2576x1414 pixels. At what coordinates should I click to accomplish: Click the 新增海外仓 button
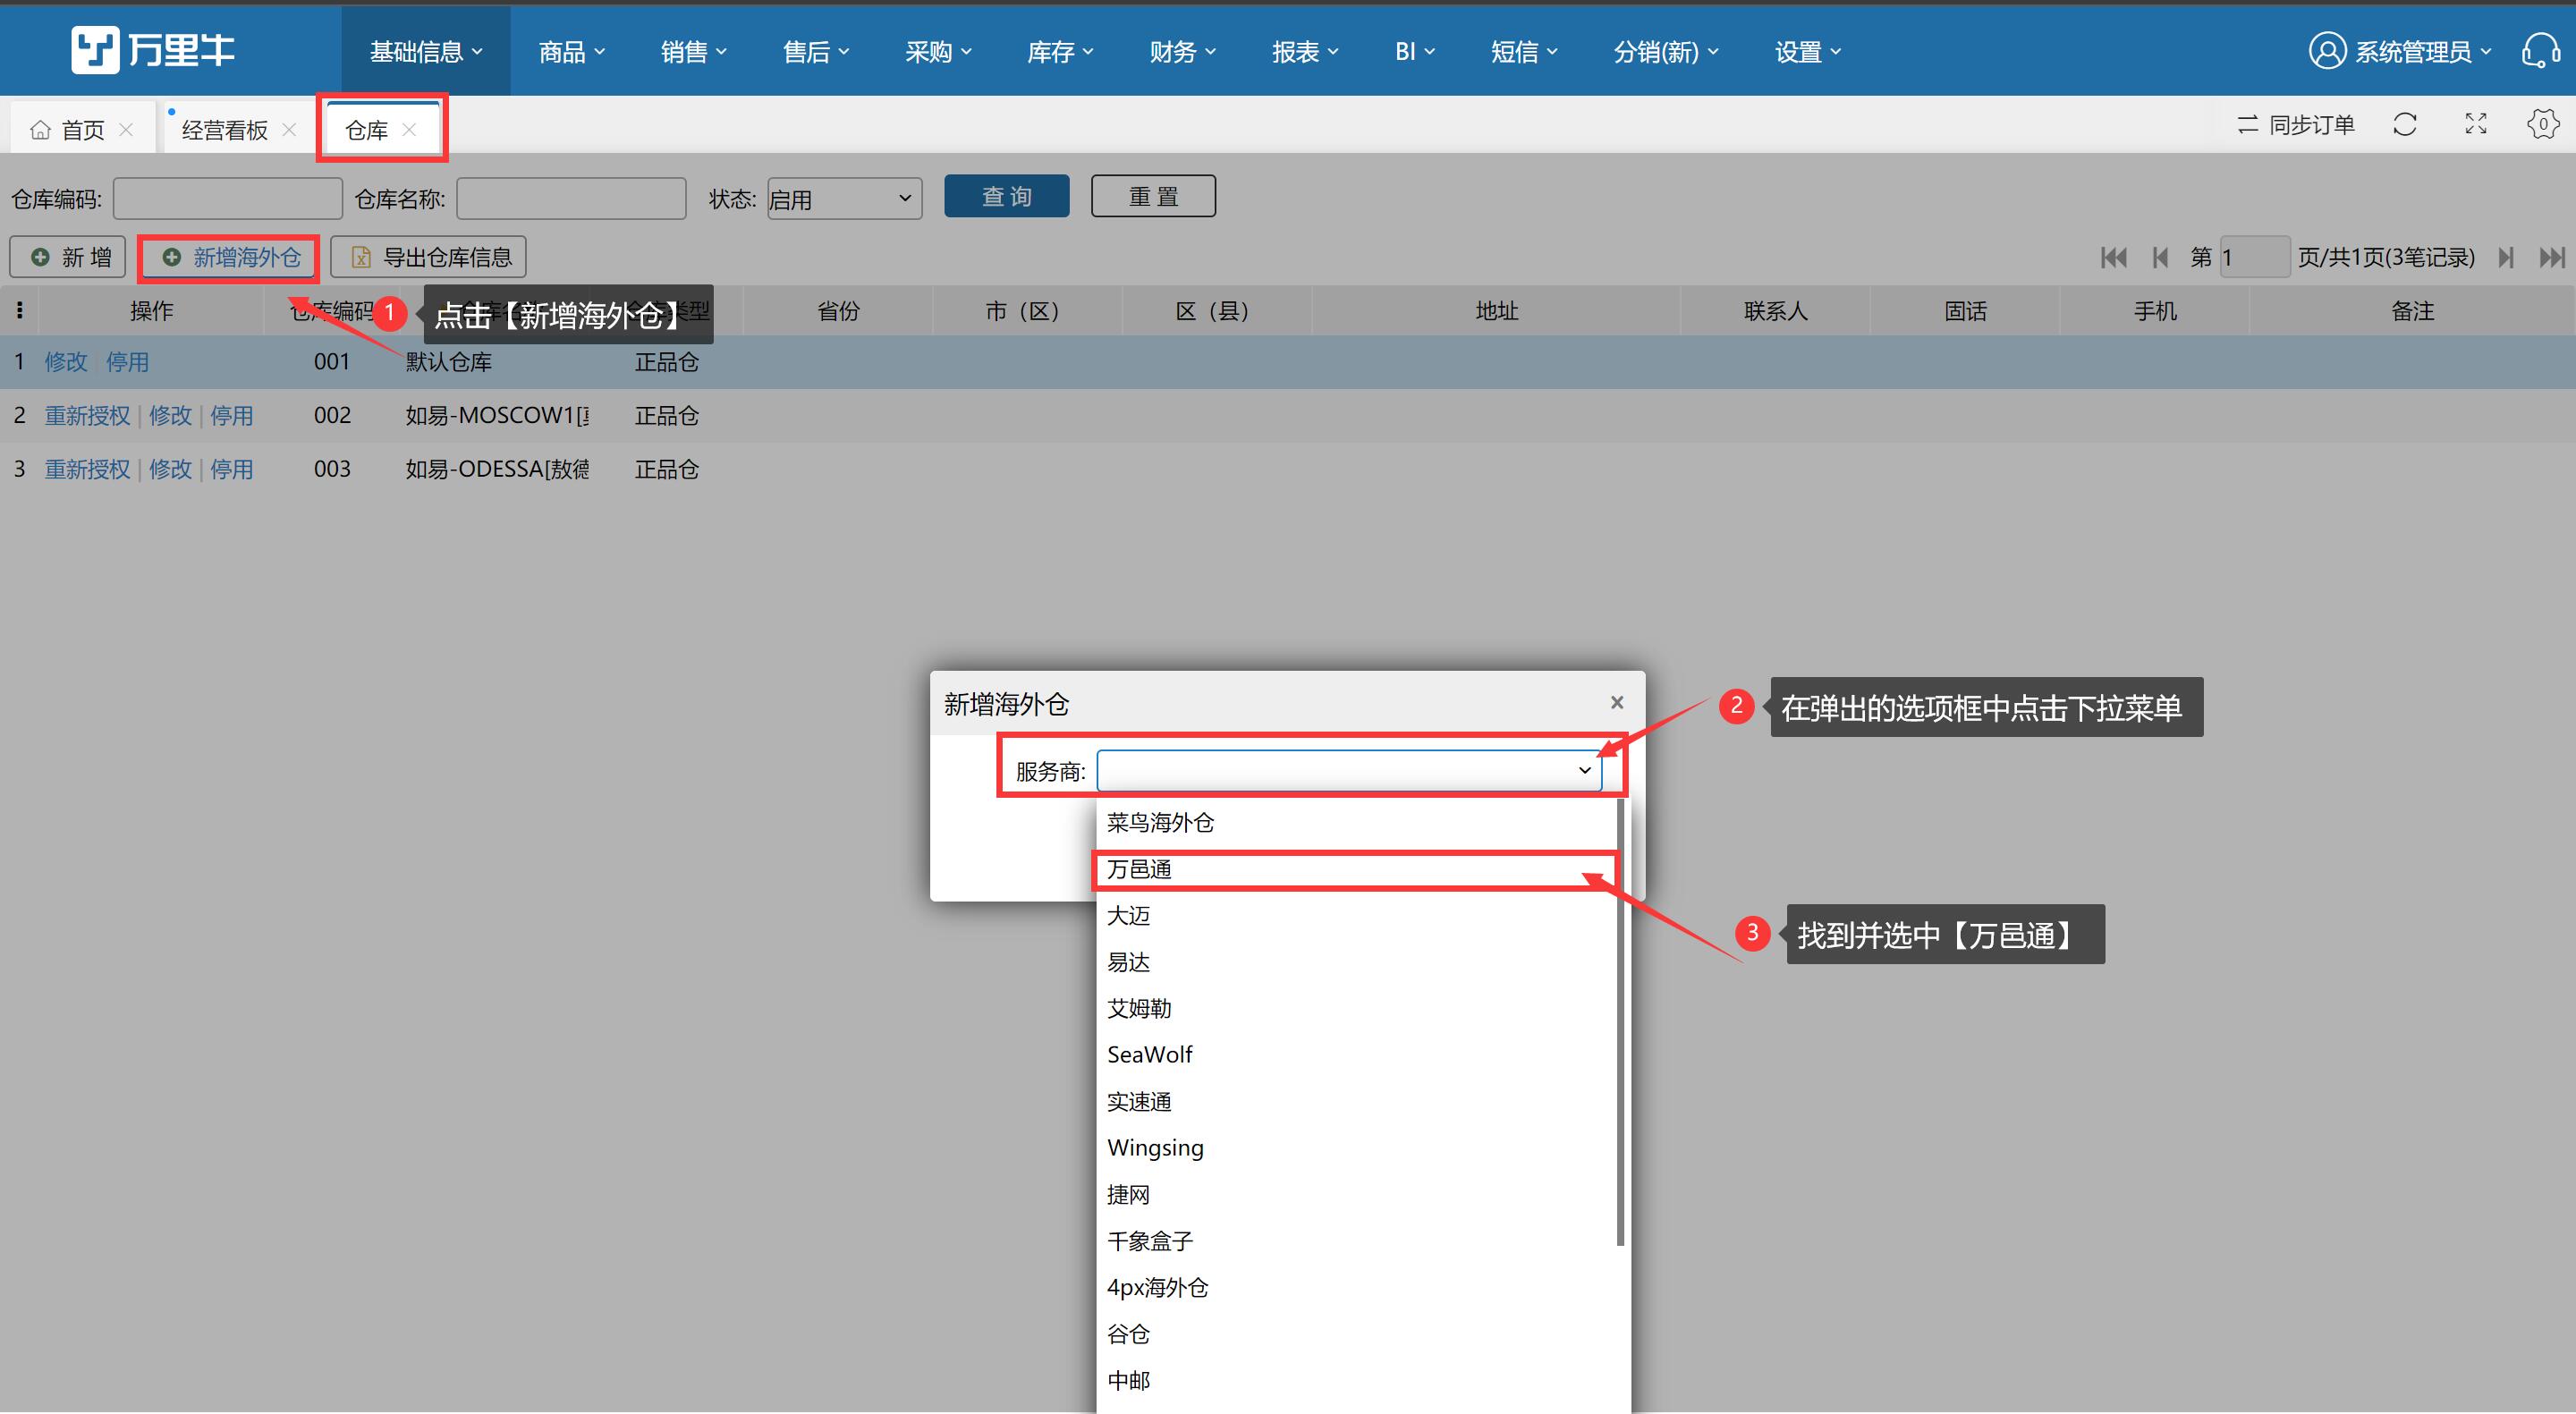pyautogui.click(x=229, y=257)
